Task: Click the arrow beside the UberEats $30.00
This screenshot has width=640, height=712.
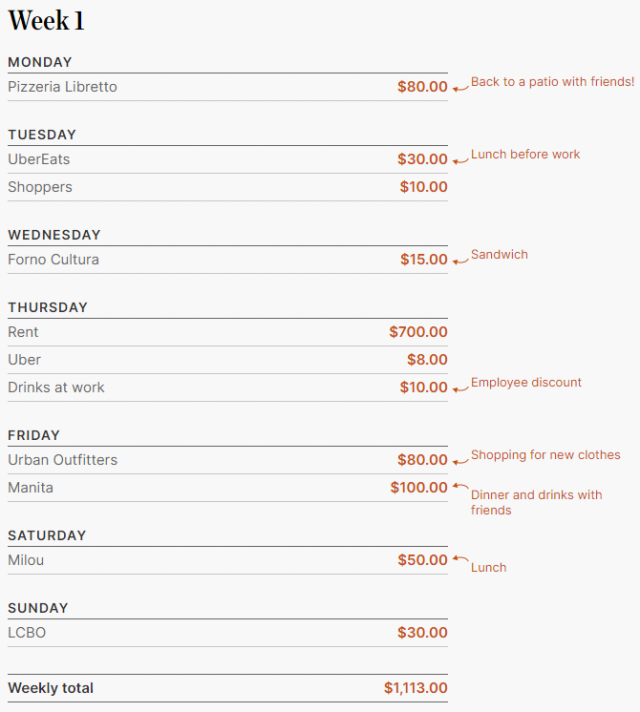Action: pos(461,161)
